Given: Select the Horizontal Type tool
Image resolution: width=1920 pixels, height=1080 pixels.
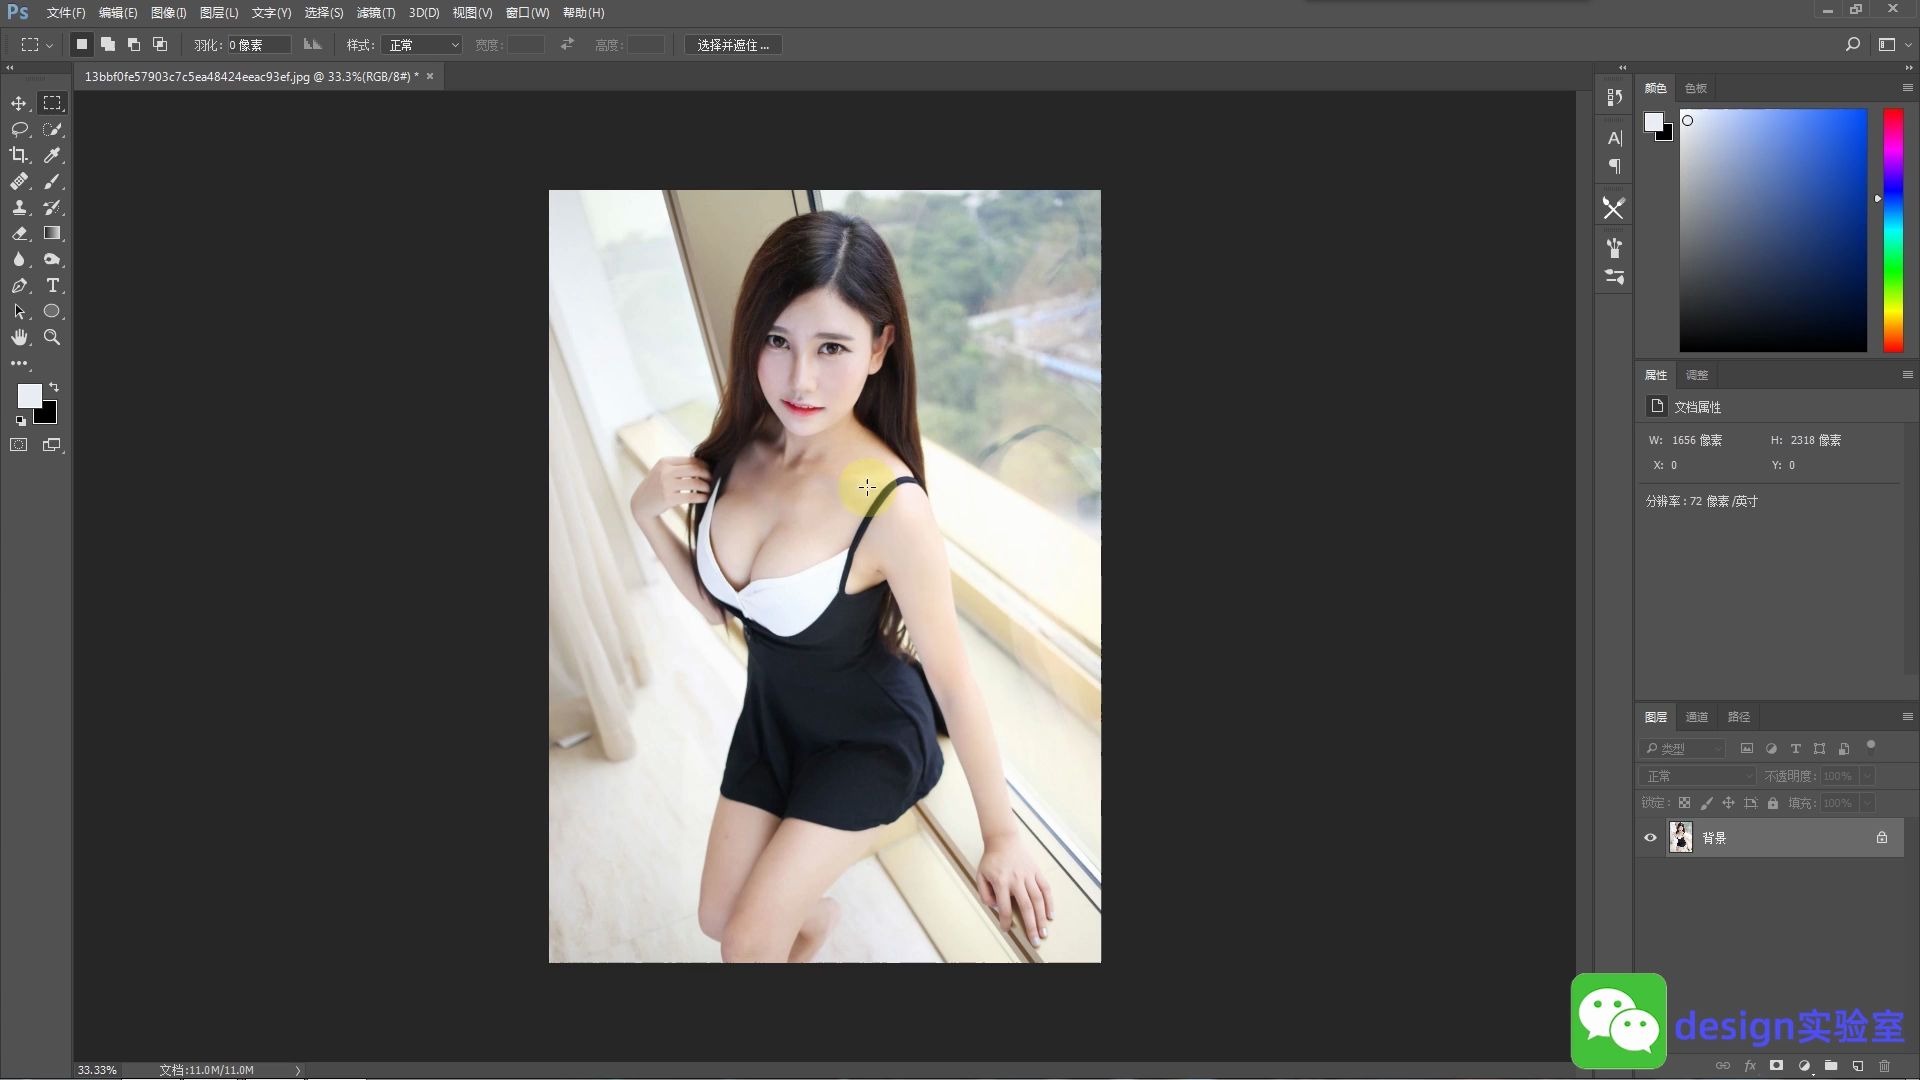Looking at the screenshot, I should [x=52, y=285].
